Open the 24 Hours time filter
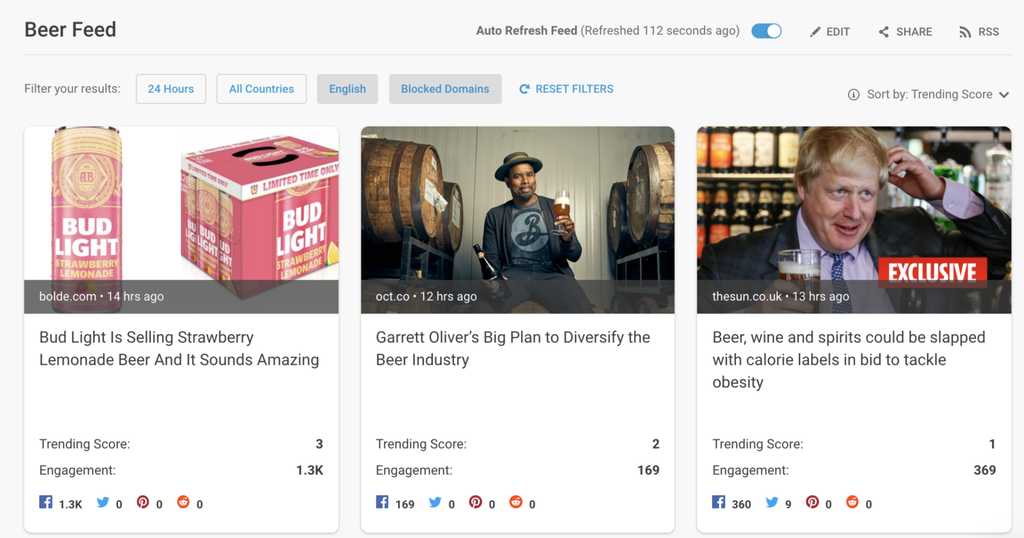This screenshot has height=538, width=1024. pos(171,89)
